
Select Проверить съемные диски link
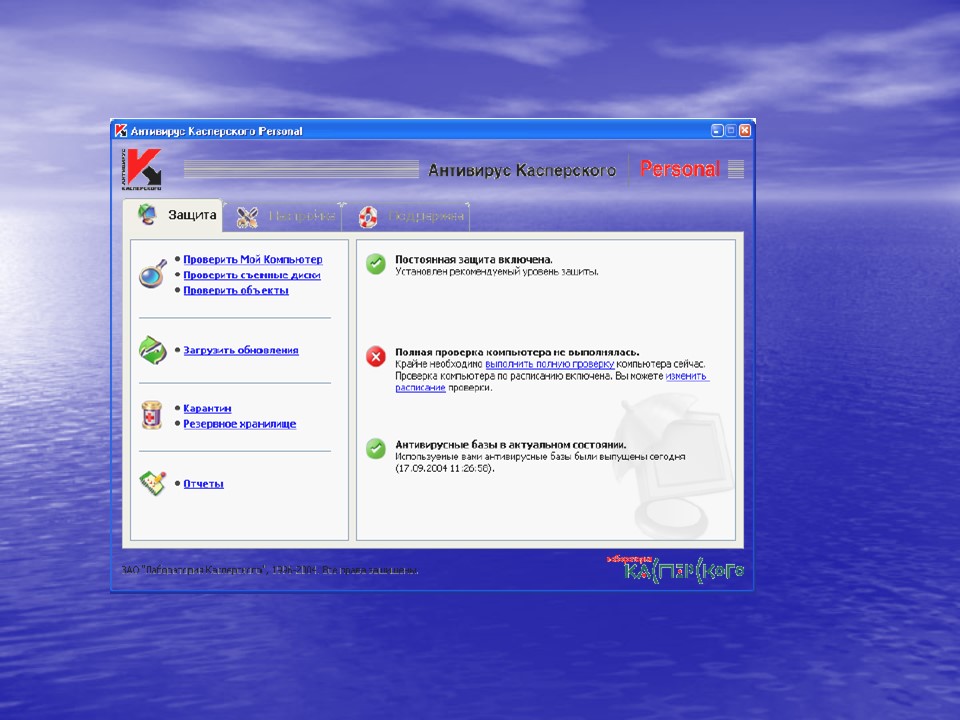(x=251, y=275)
